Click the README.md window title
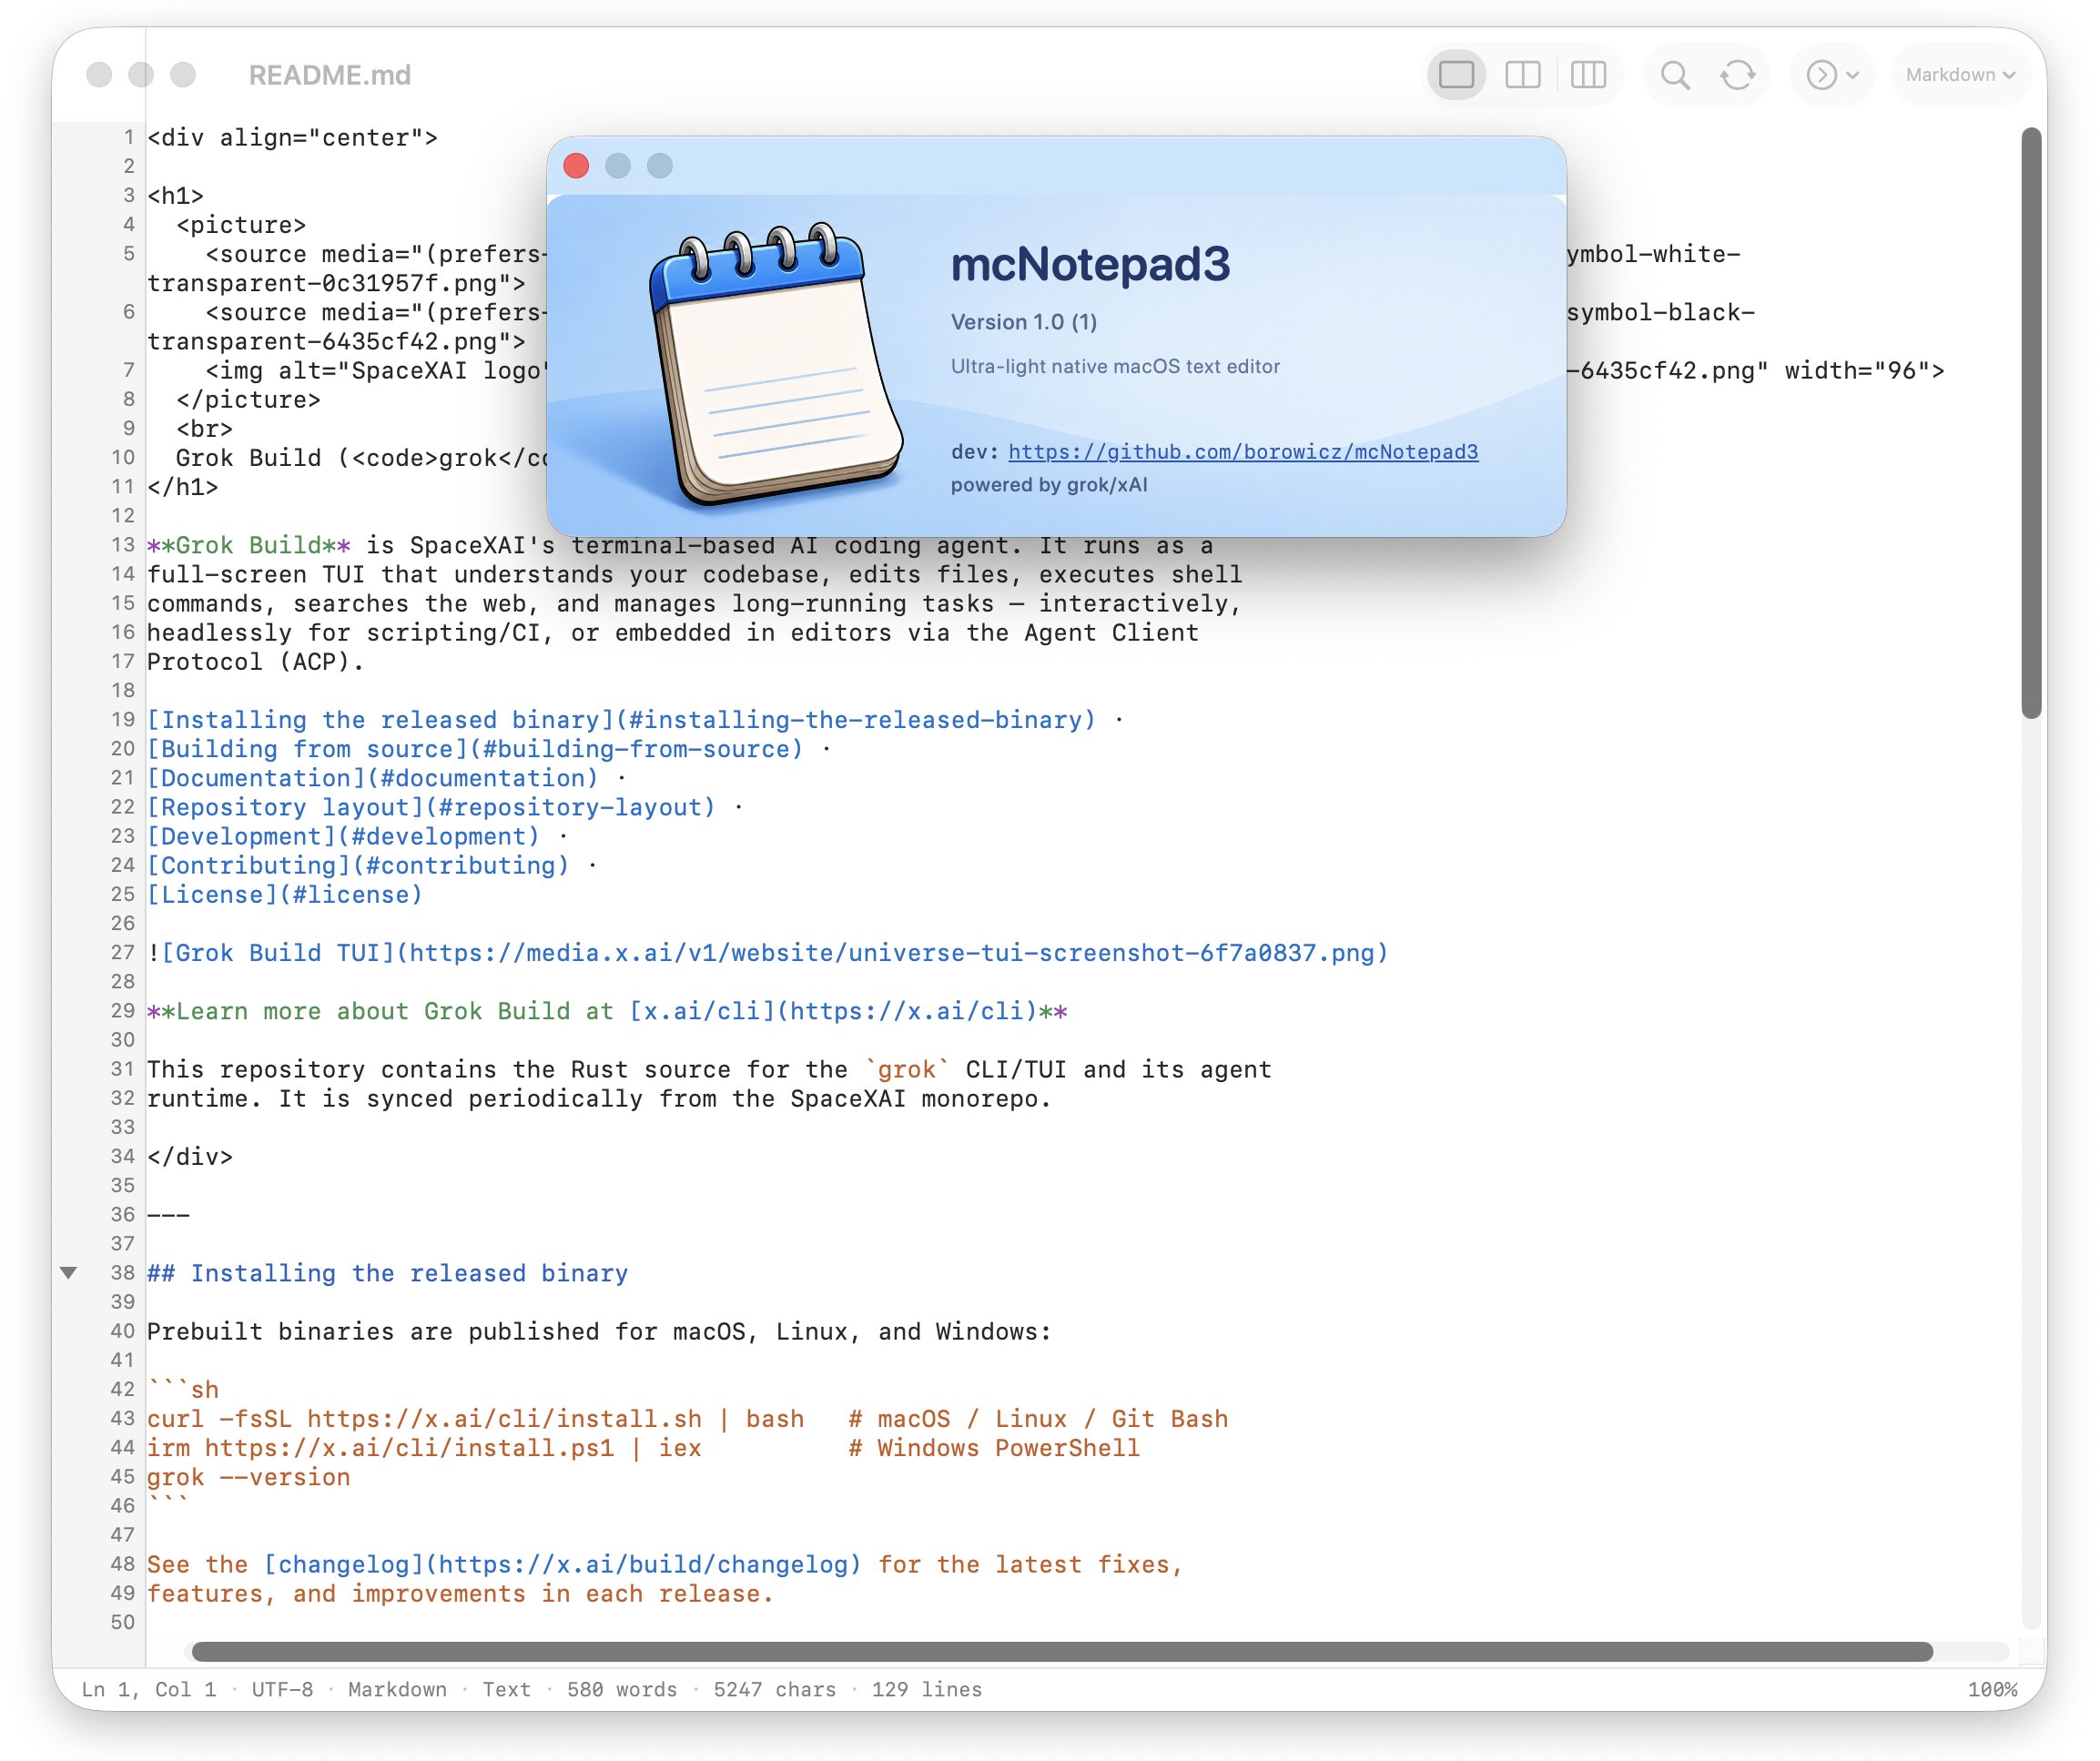The image size is (2100, 1761). tap(329, 75)
